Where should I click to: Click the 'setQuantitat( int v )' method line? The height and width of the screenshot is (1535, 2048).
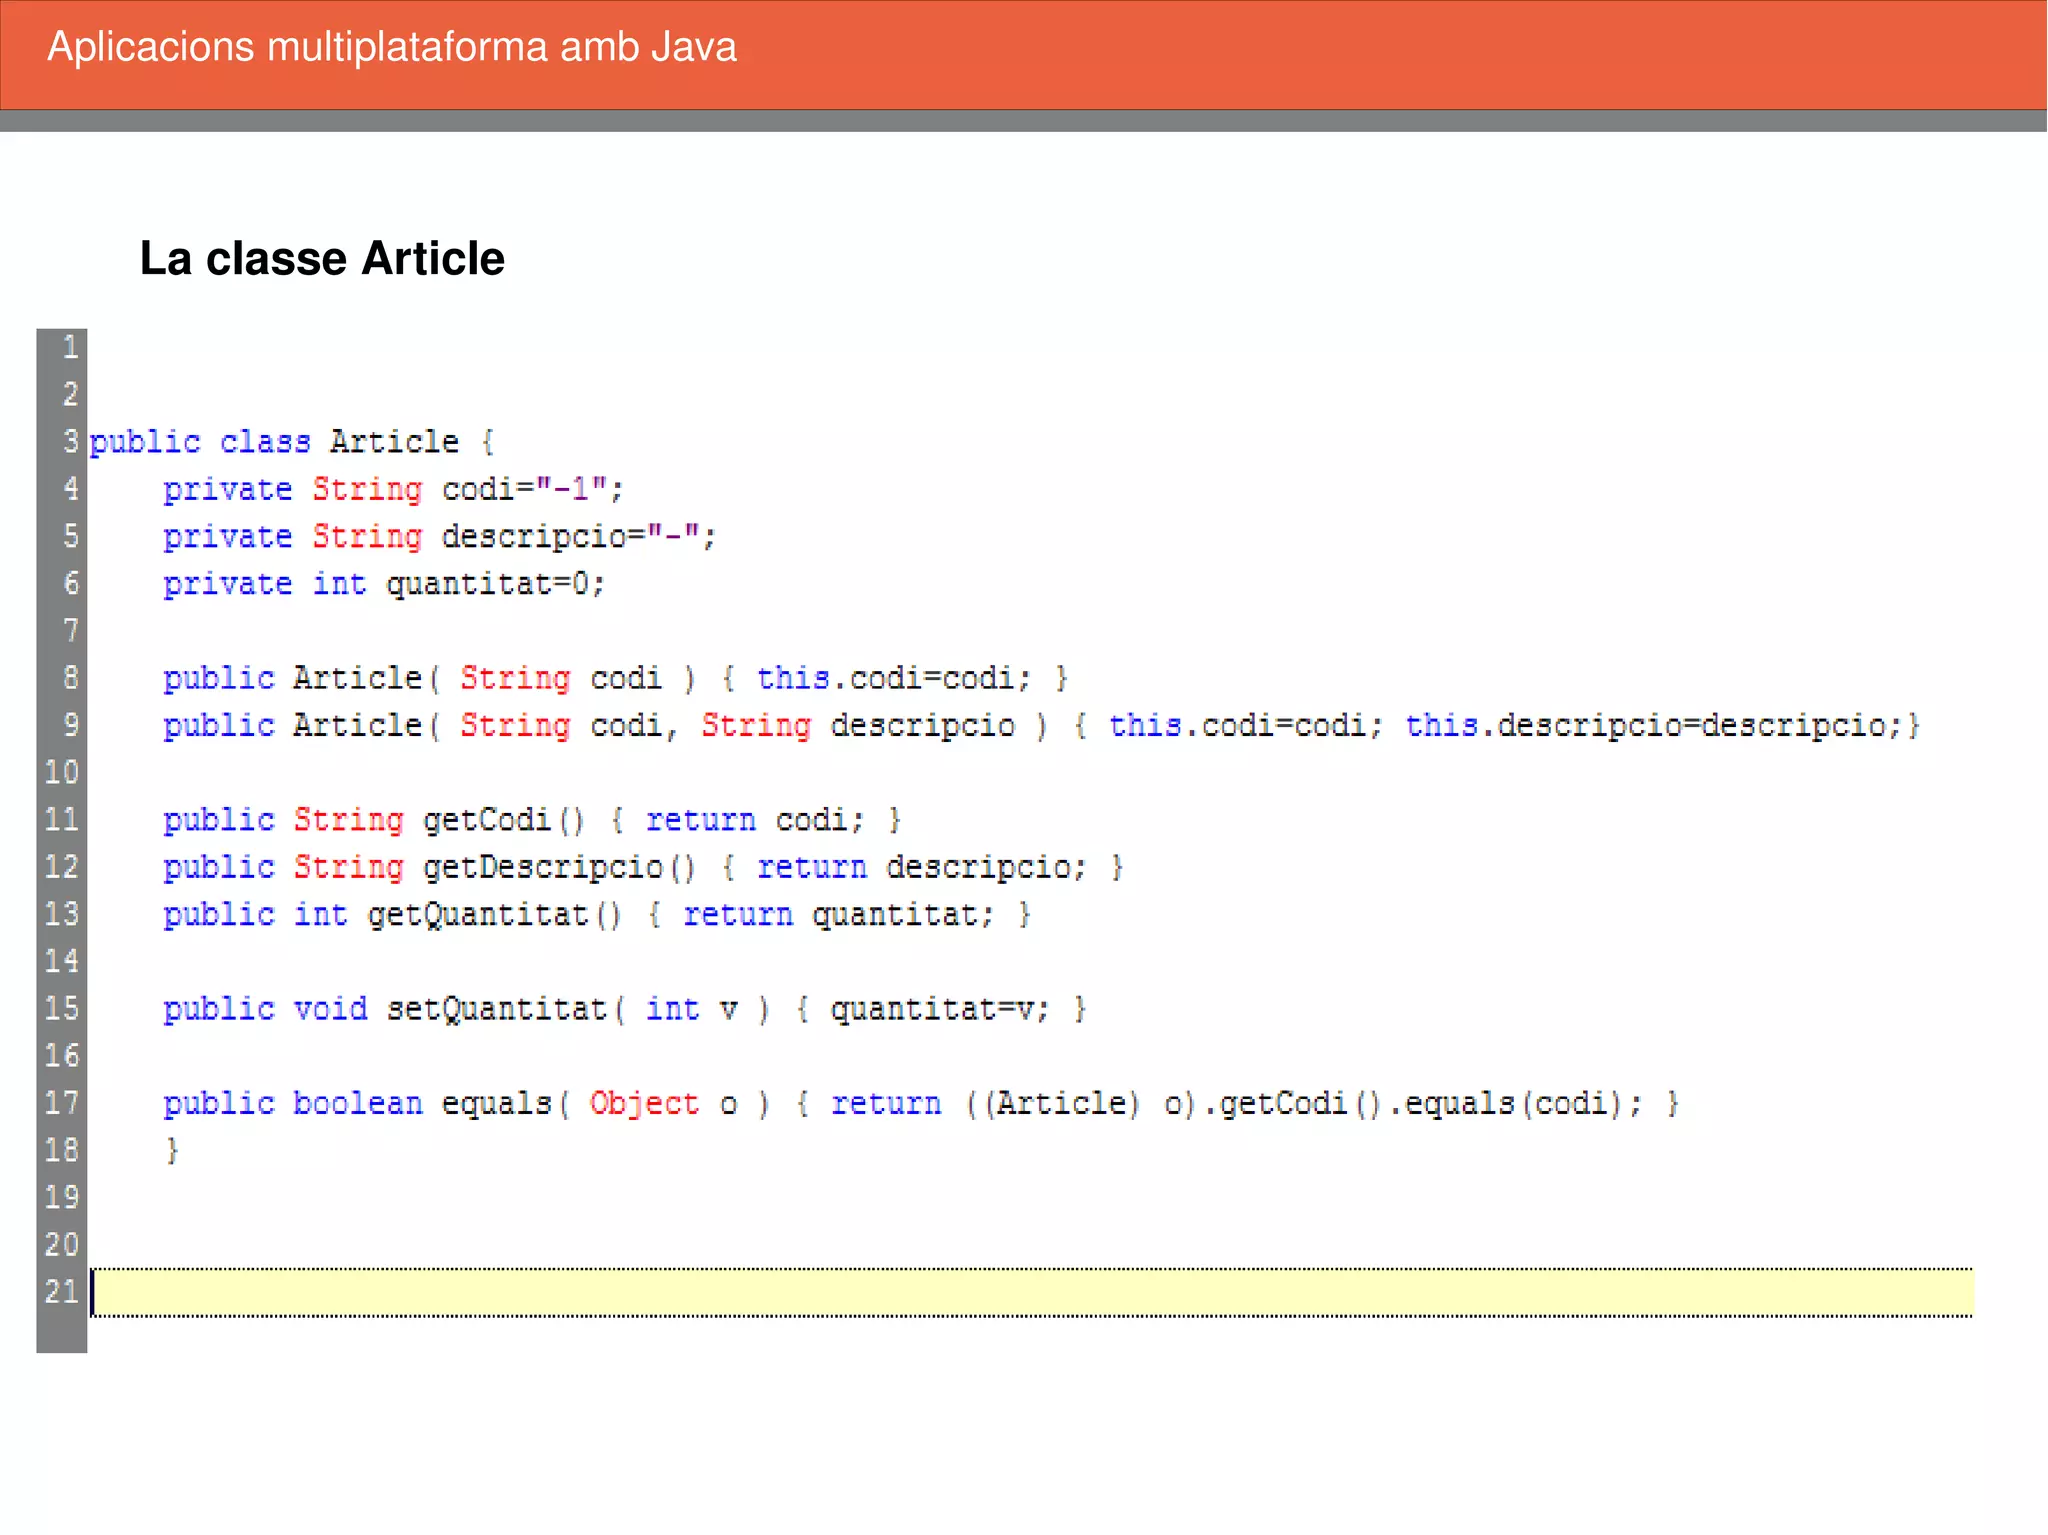625,1008
